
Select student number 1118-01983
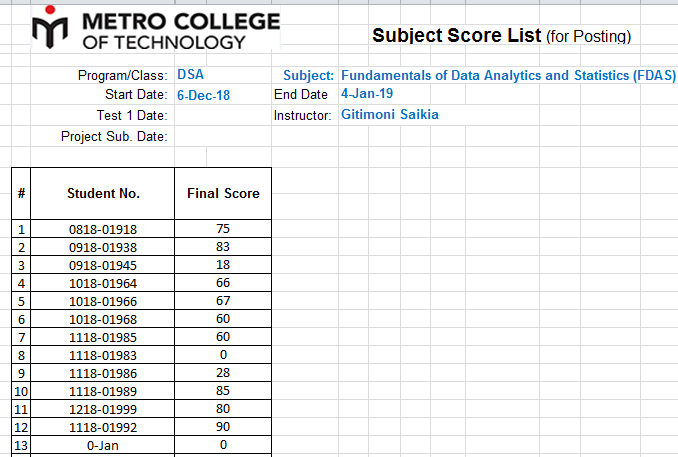(103, 355)
